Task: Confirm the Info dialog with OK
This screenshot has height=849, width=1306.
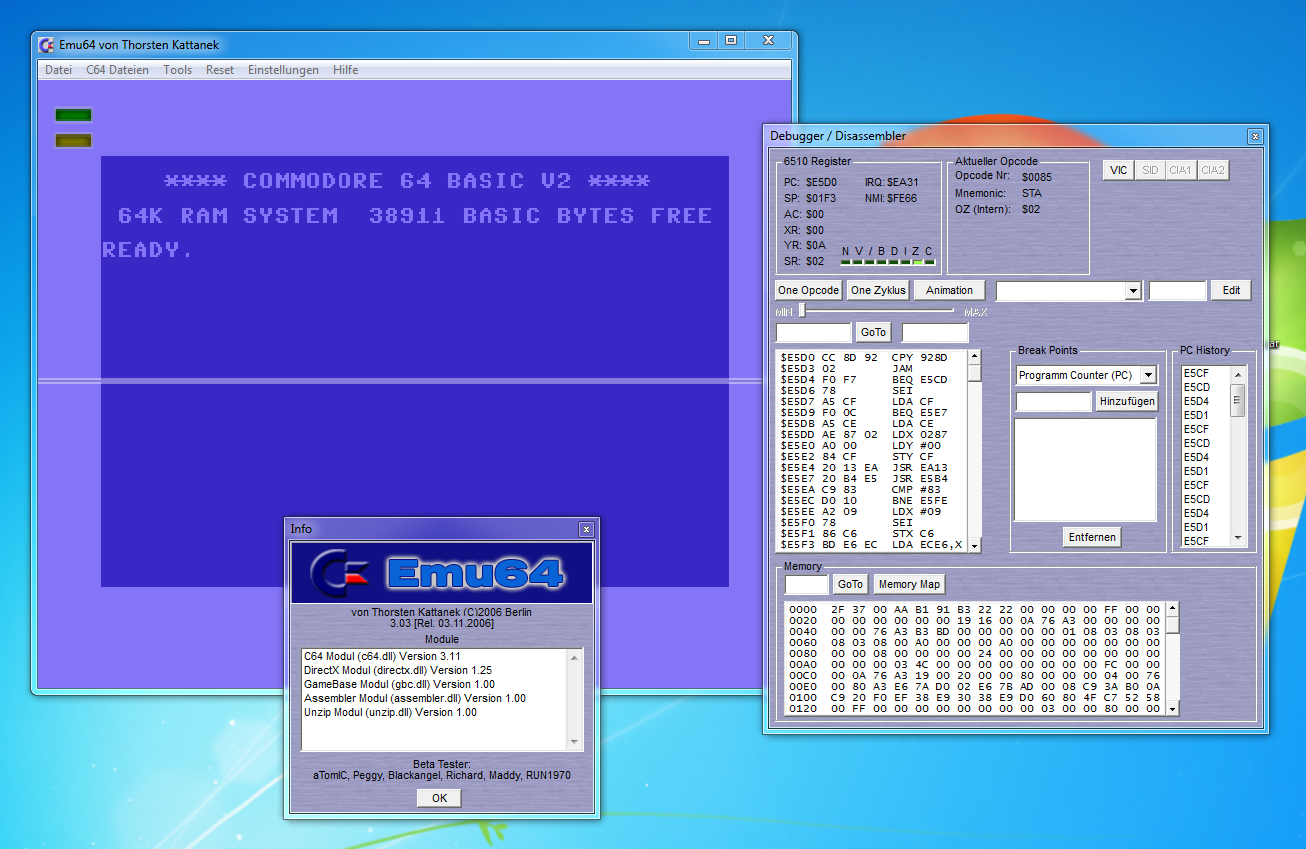Action: (x=439, y=798)
